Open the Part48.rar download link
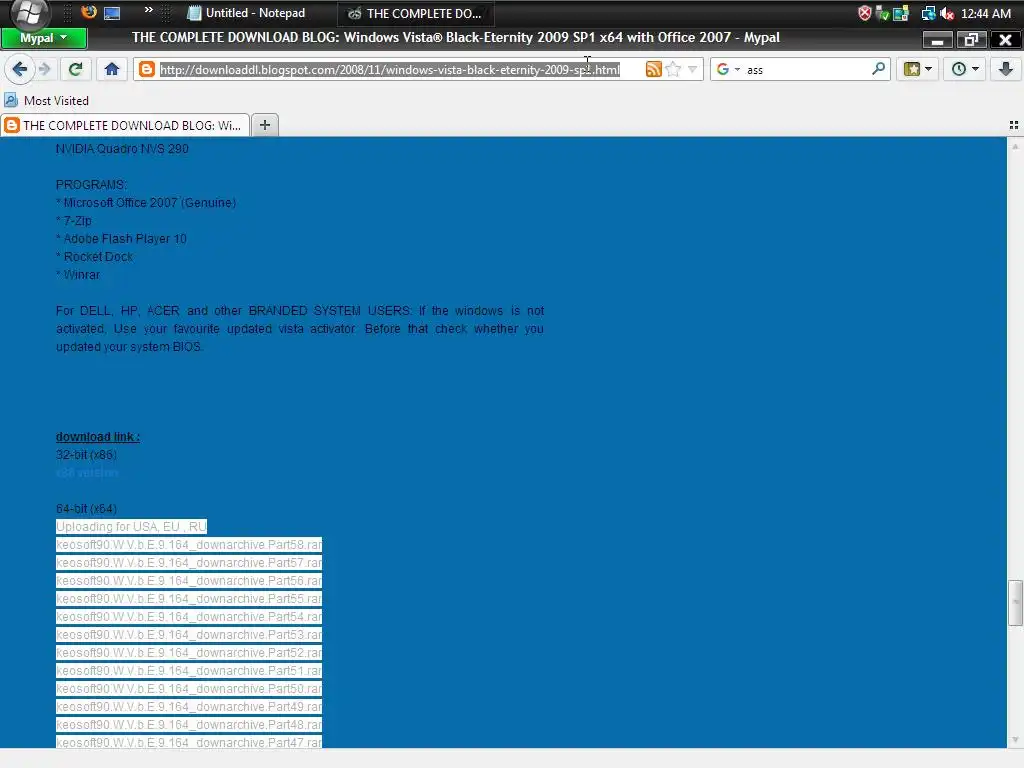This screenshot has width=1024, height=768. tap(189, 725)
